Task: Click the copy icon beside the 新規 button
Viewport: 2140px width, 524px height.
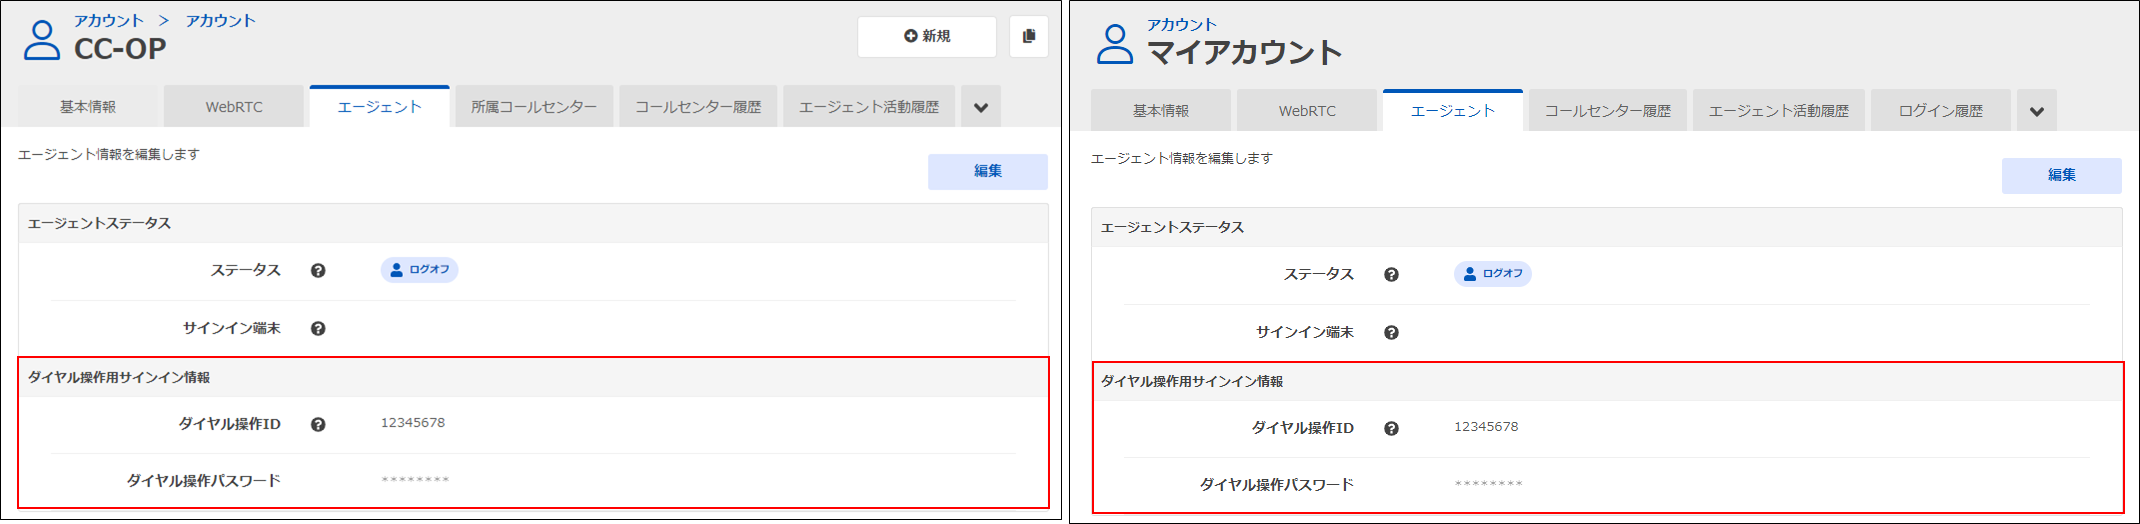Action: coord(1028,37)
